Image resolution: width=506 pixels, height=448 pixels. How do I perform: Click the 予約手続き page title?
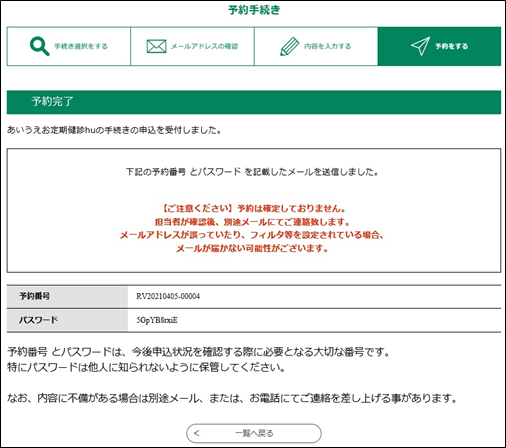pyautogui.click(x=254, y=10)
